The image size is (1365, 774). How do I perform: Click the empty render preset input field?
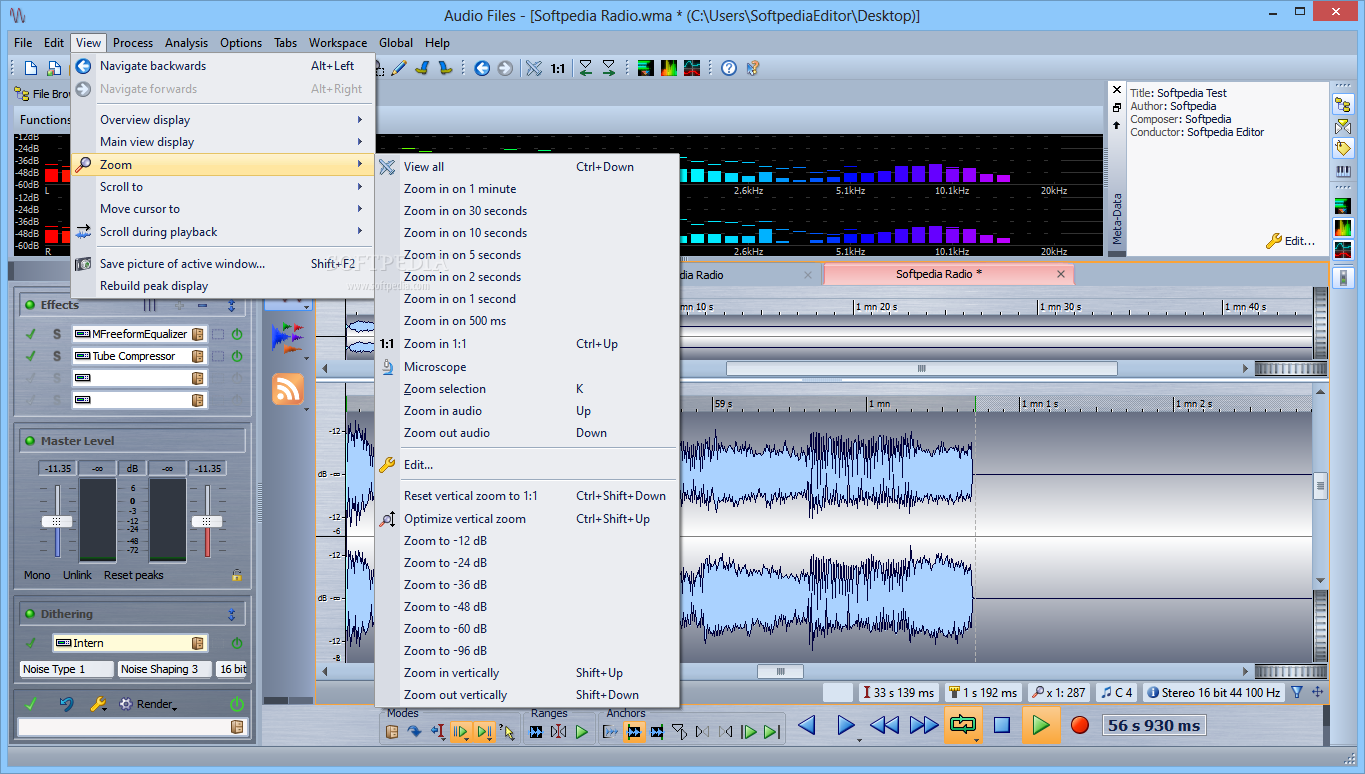123,728
